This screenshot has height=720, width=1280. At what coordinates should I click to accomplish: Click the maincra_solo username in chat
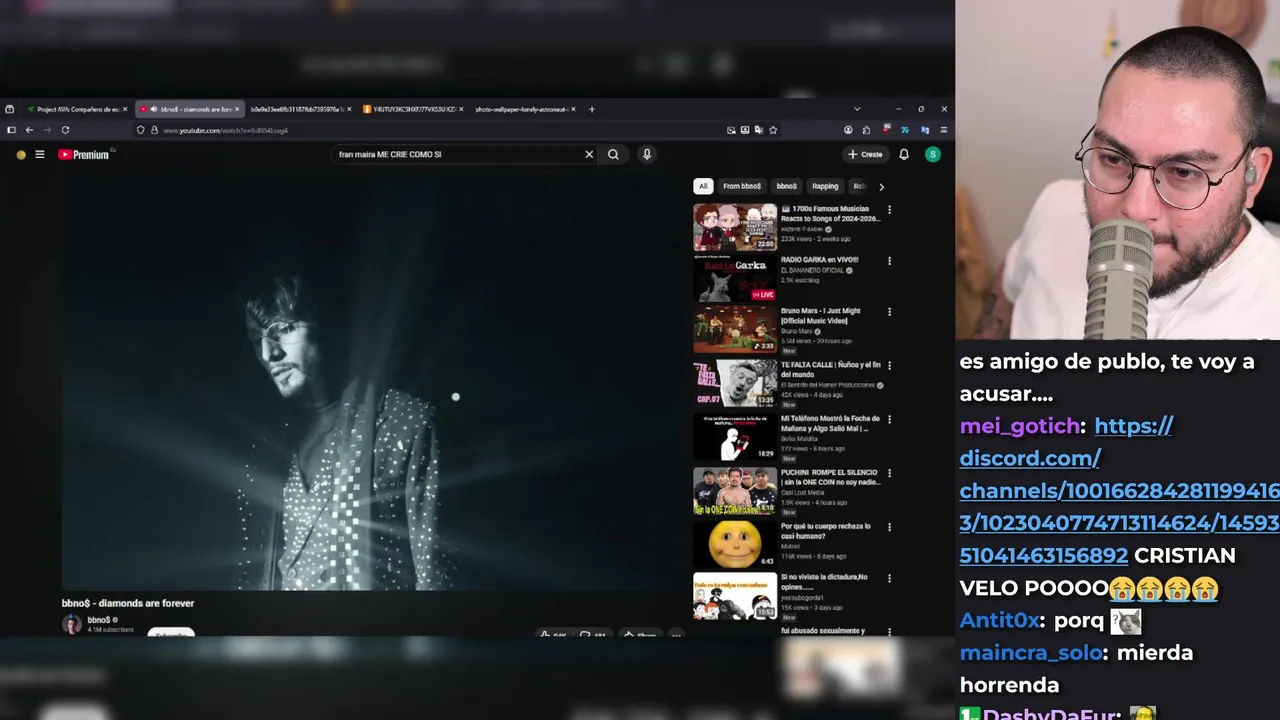pos(1030,652)
